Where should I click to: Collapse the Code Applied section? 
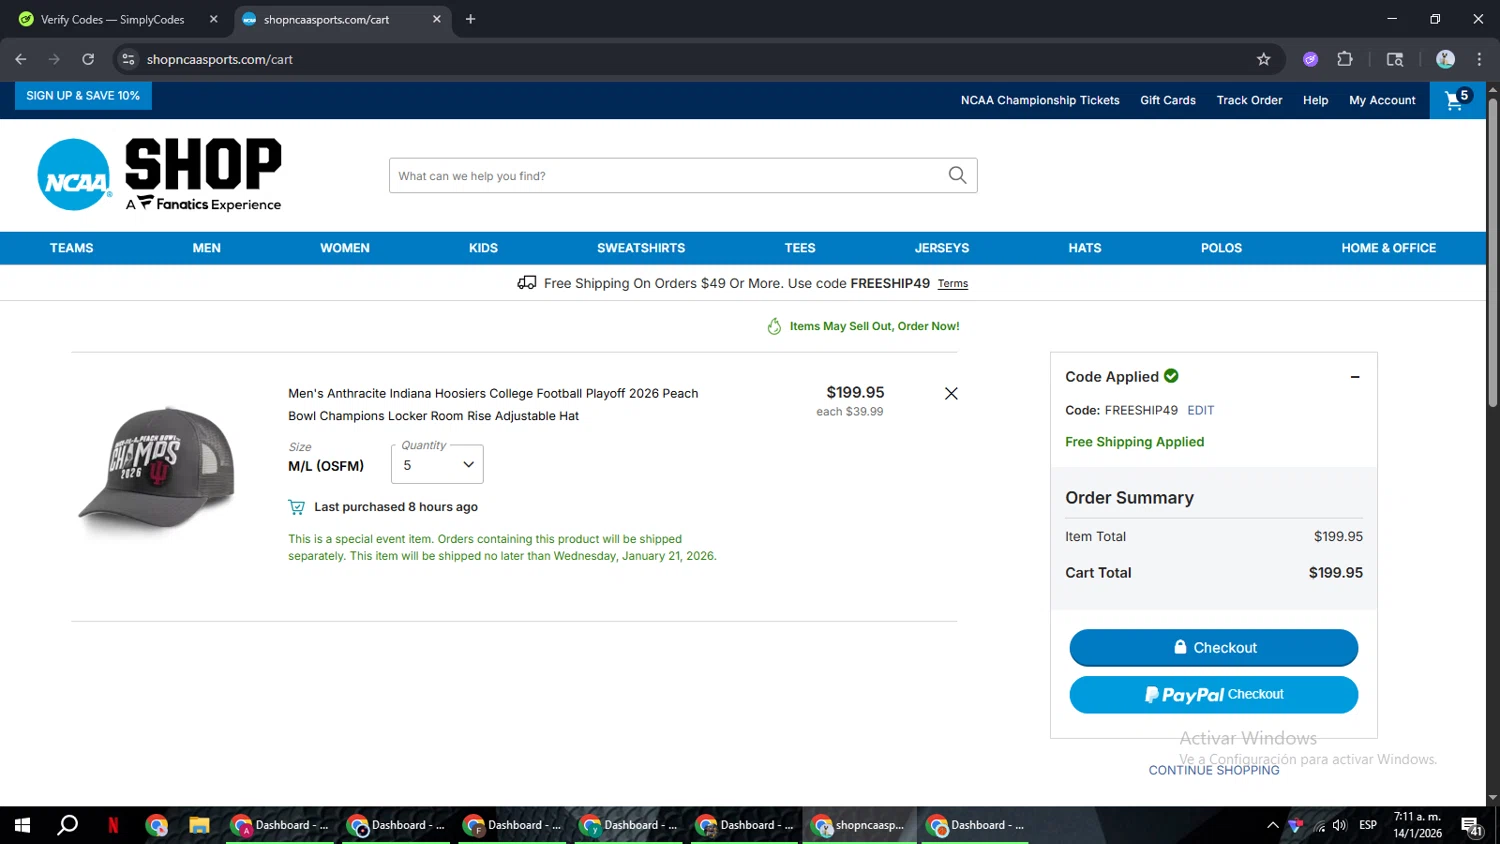coord(1355,377)
